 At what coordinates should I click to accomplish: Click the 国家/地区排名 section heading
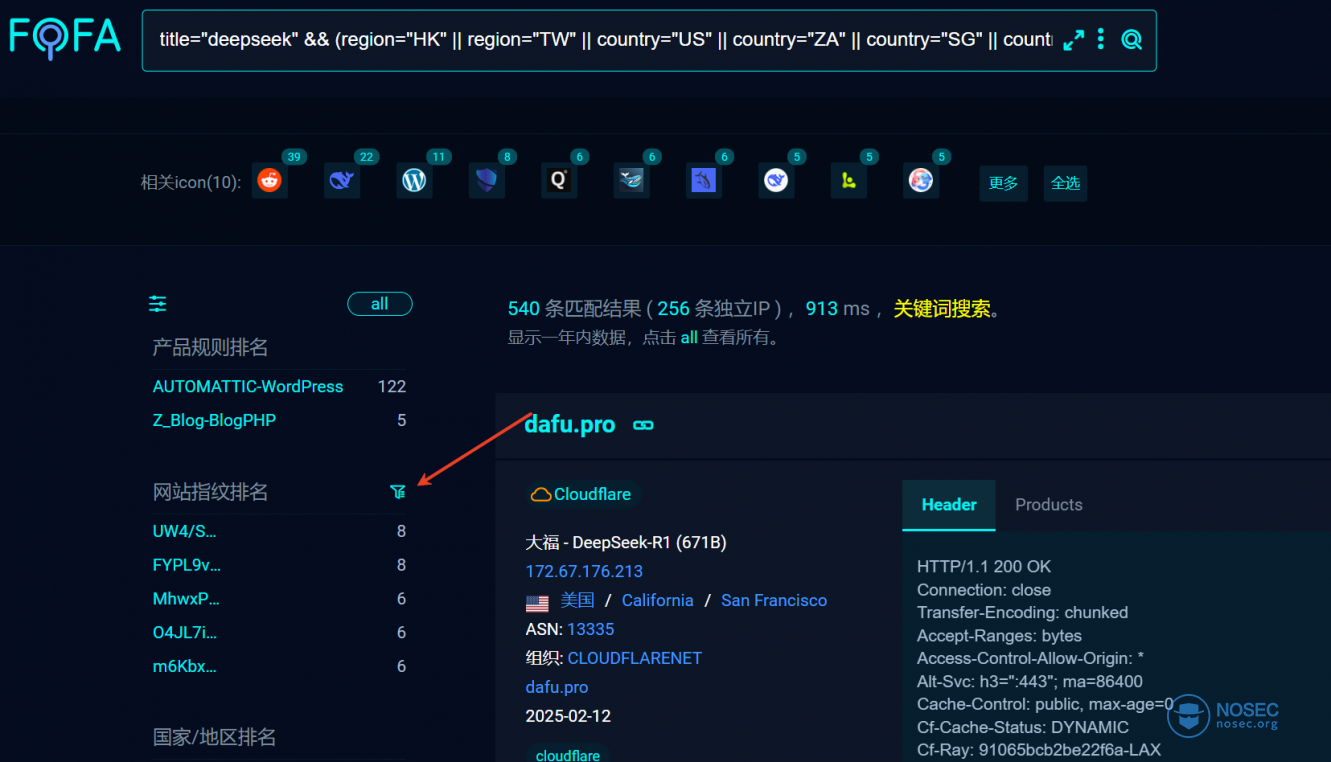pyautogui.click(x=214, y=737)
